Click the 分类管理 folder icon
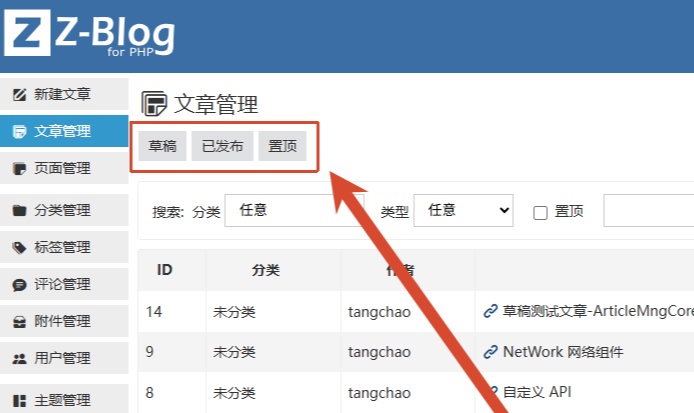Screen dimensions: 694x413 coord(19,210)
